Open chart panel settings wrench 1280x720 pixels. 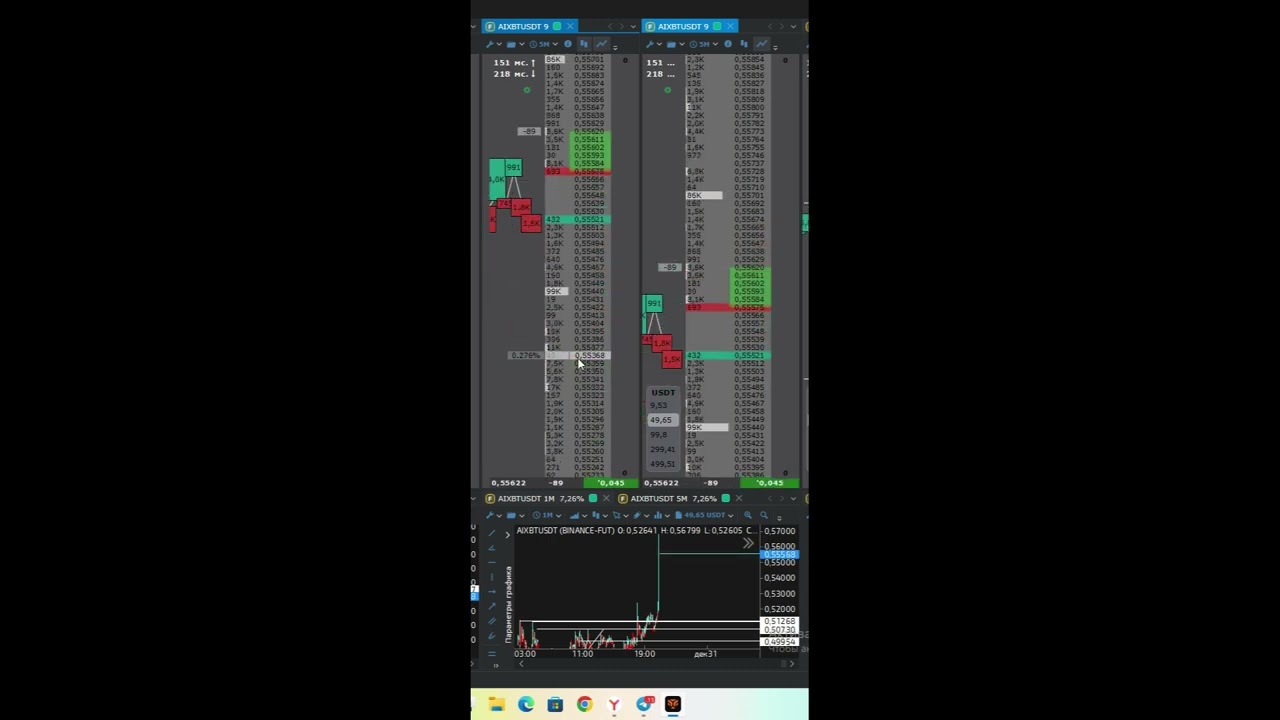(490, 515)
